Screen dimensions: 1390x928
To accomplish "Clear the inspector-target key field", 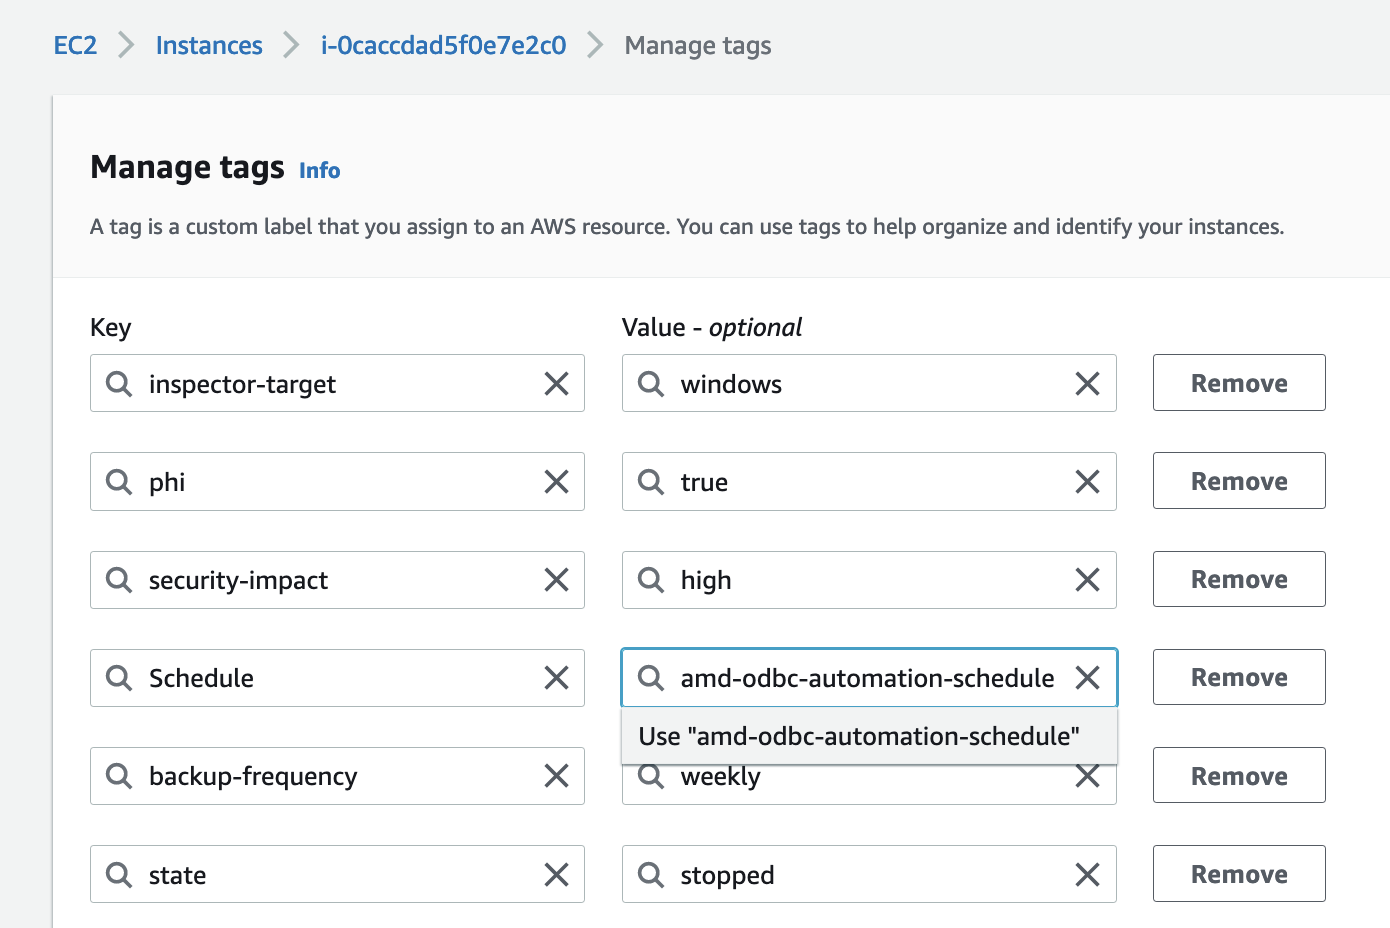I will [556, 384].
